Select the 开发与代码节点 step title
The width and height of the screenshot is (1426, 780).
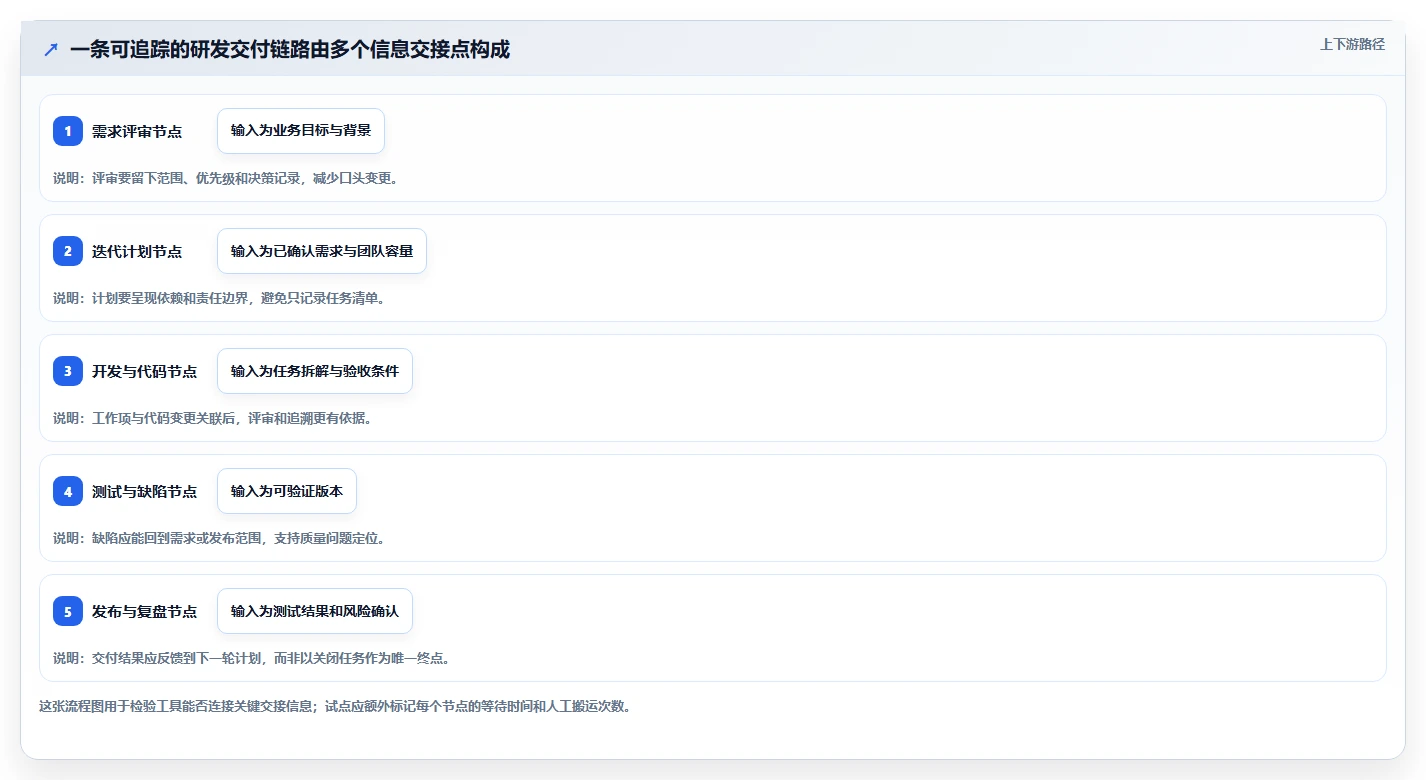pos(144,371)
